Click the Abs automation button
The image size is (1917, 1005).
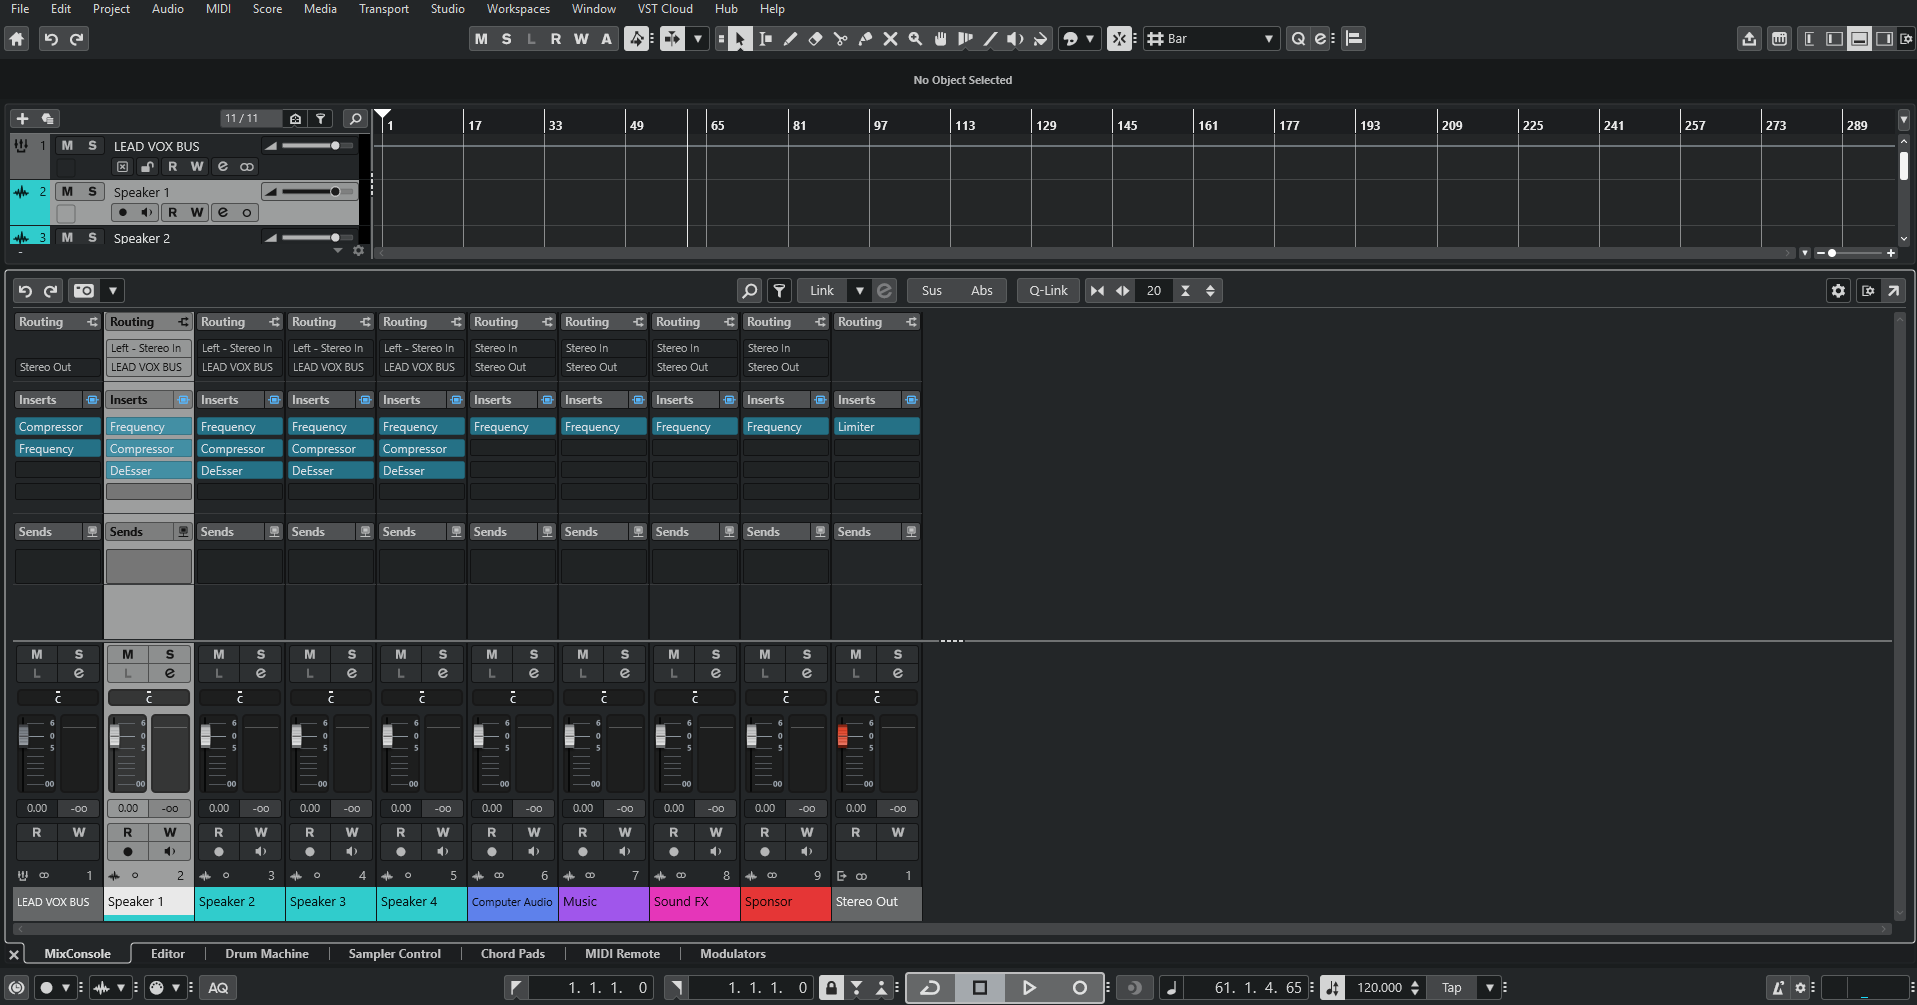coord(981,290)
